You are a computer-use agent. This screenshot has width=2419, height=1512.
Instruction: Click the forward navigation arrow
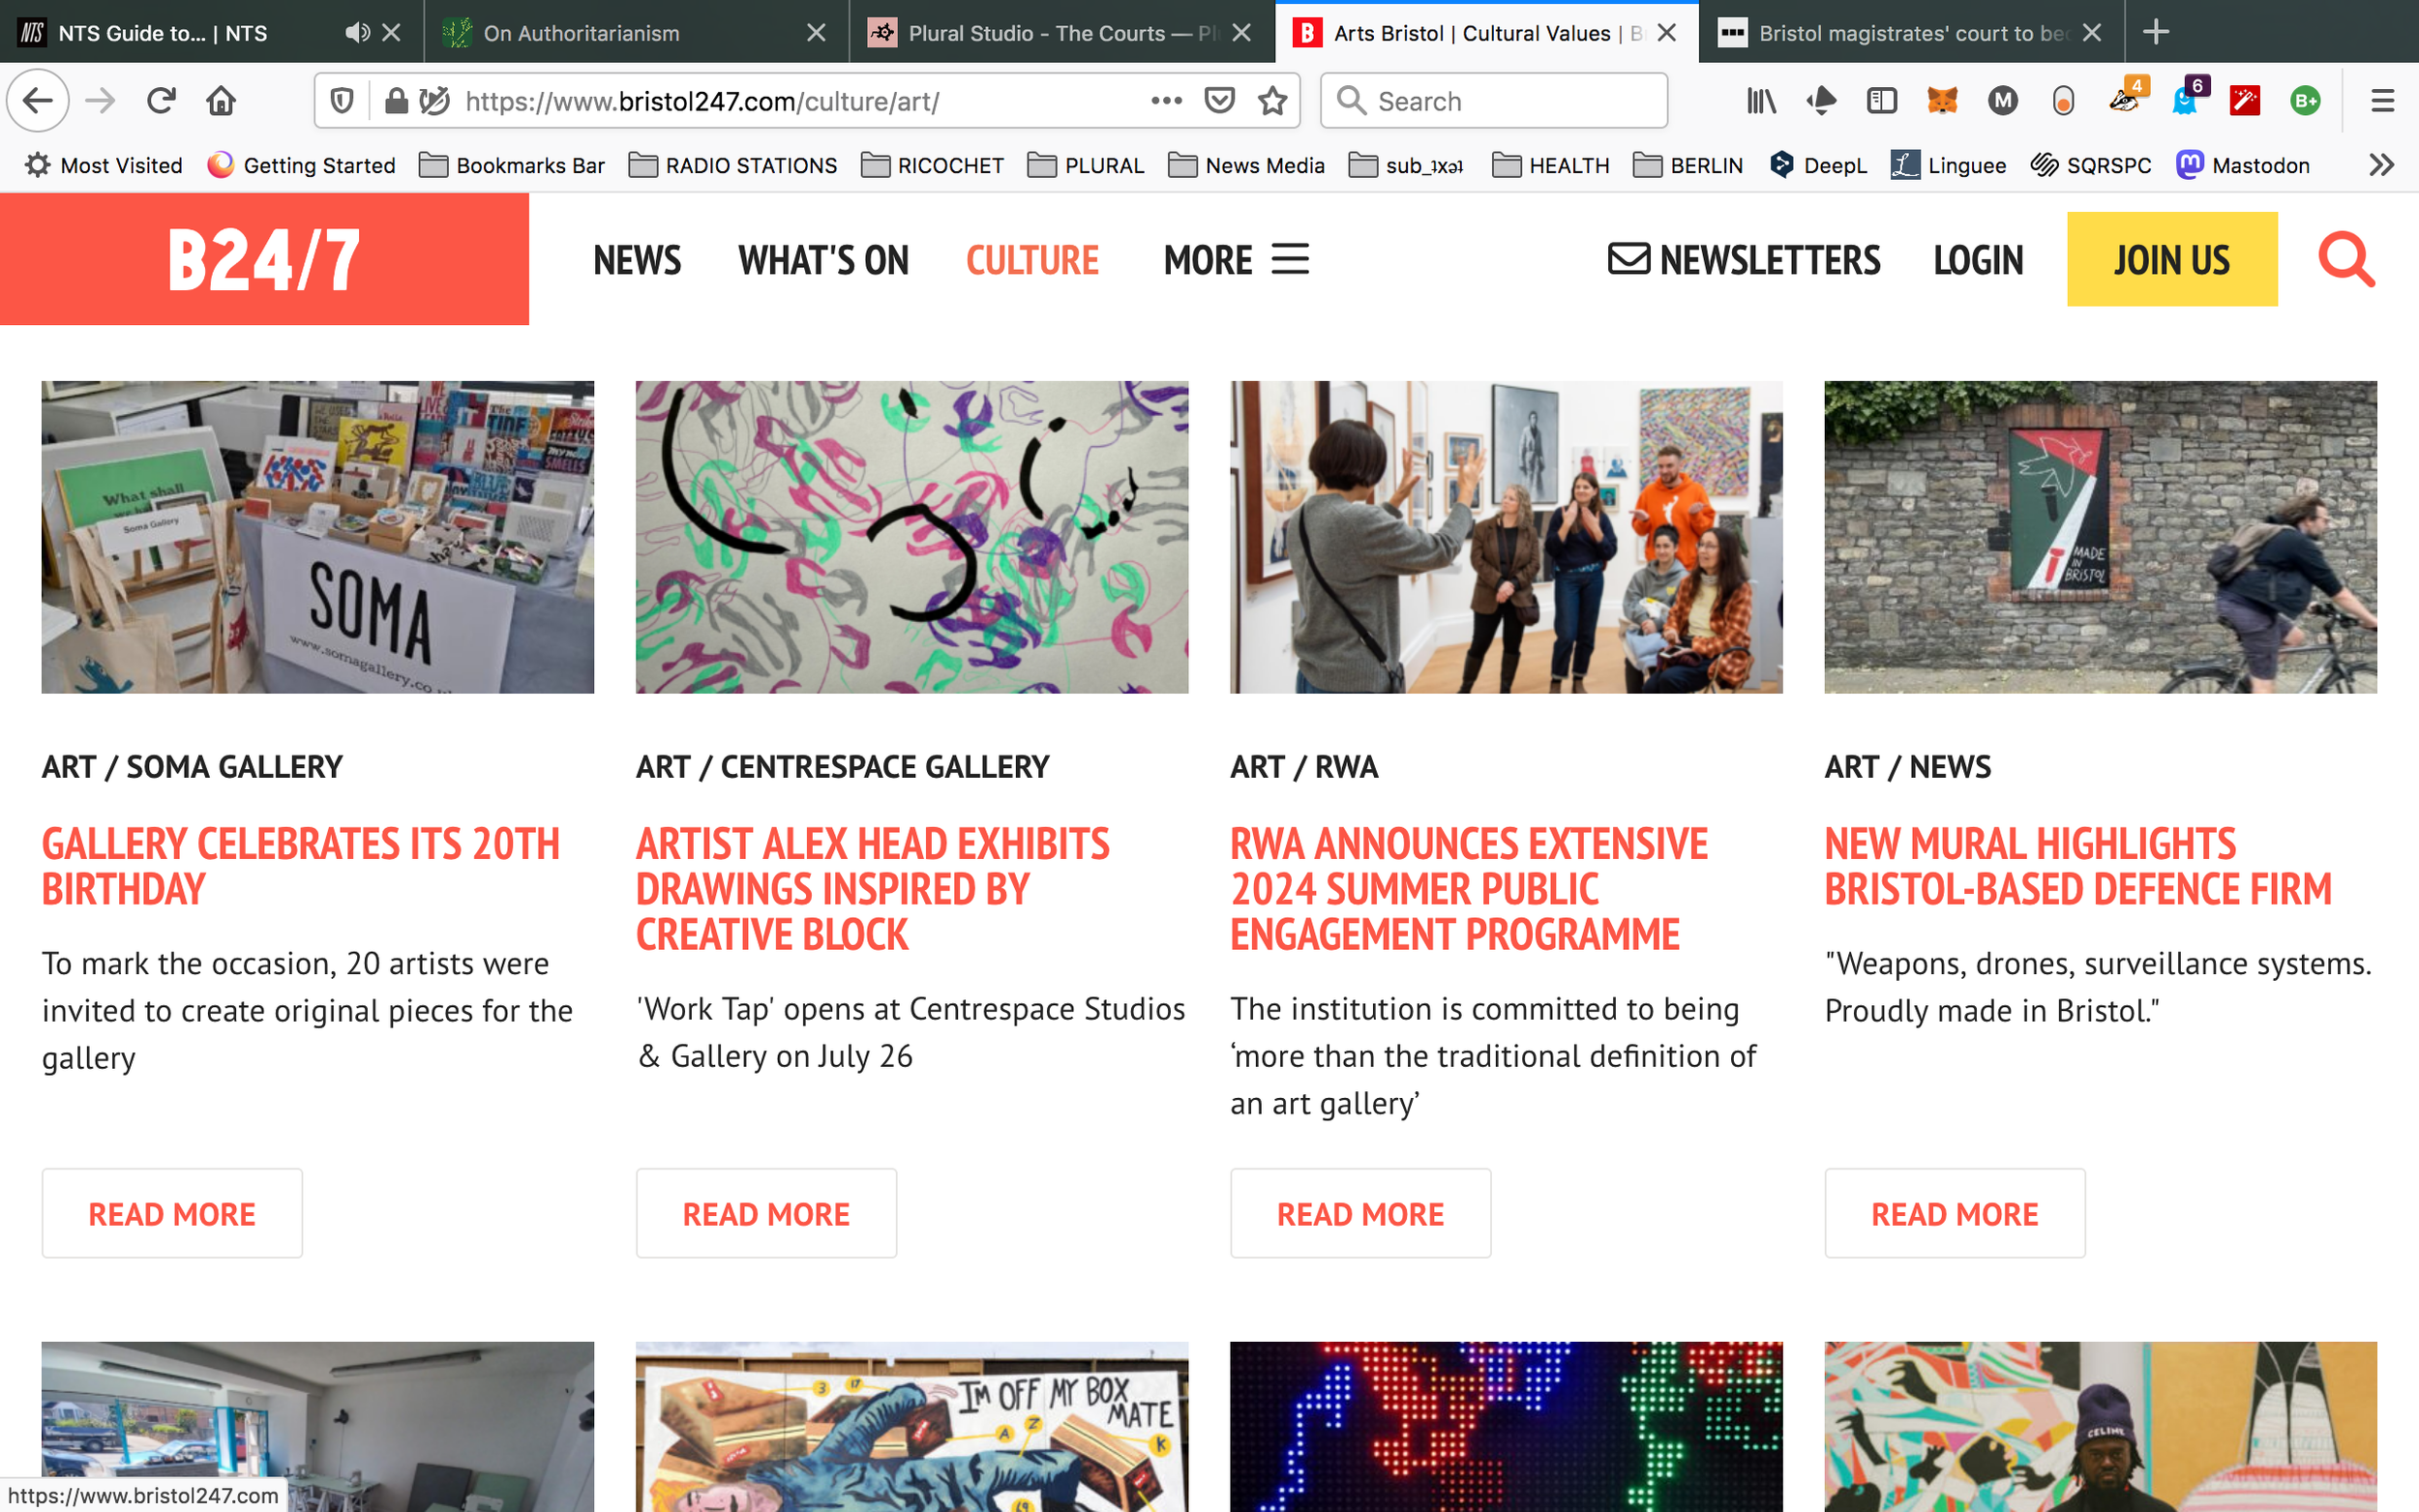100,101
